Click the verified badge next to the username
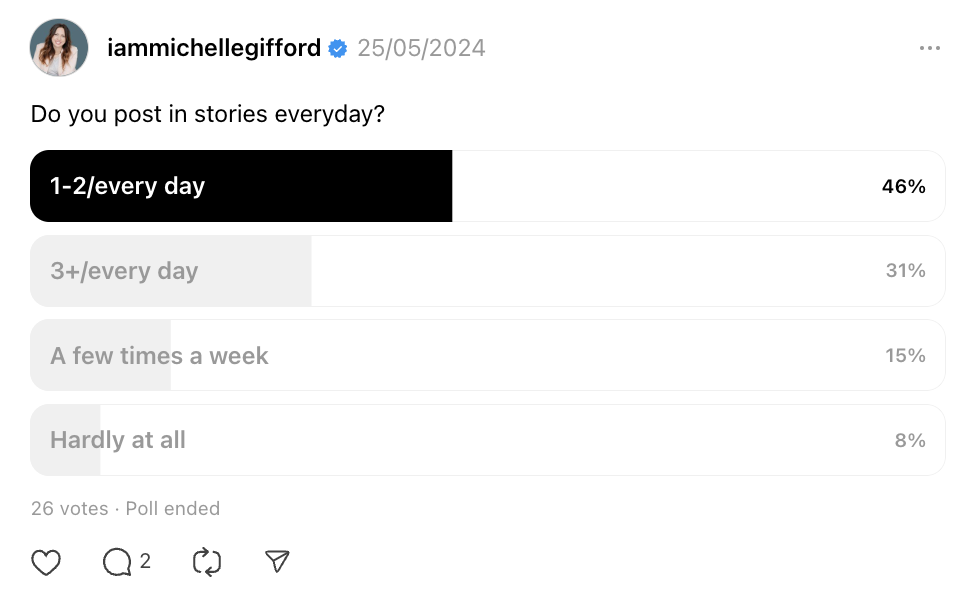The height and width of the screenshot is (592, 958). [337, 47]
